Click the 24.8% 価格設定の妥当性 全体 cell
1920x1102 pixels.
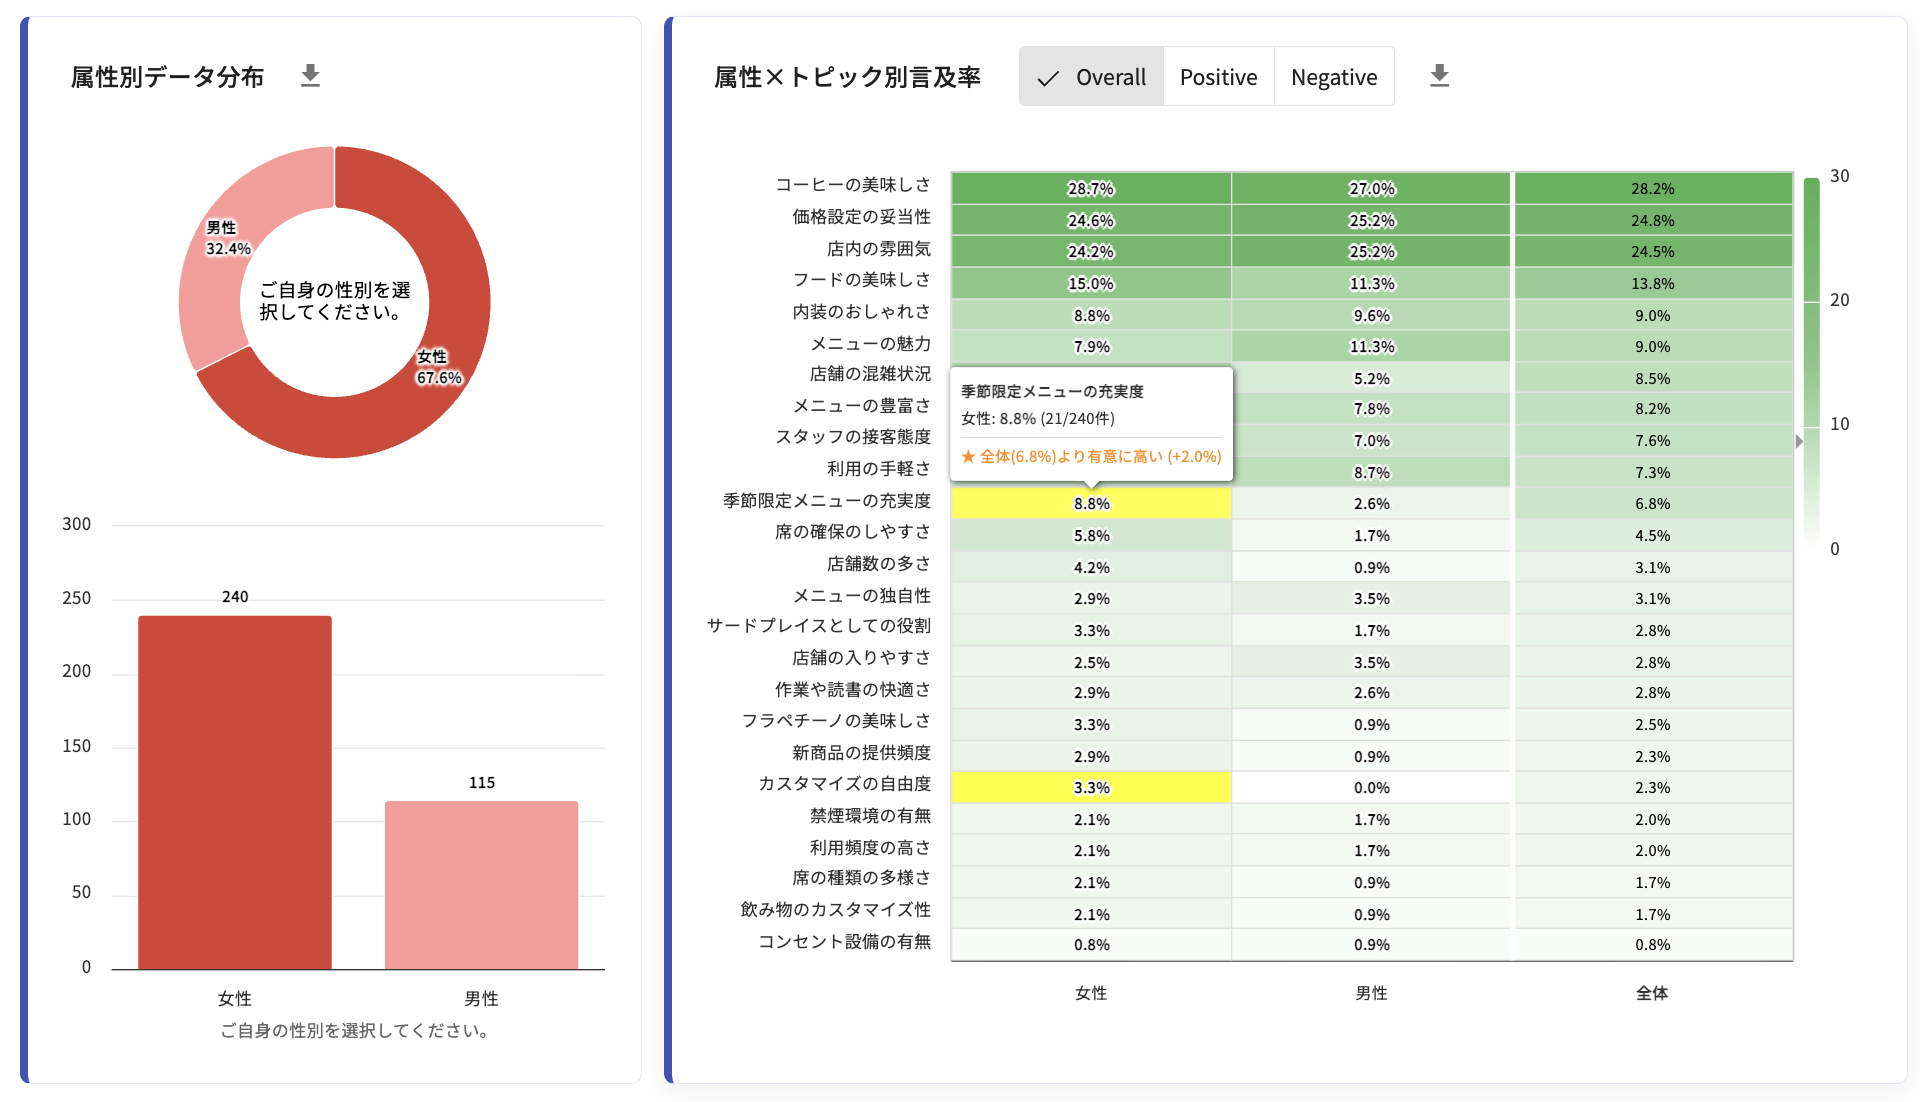1652,220
